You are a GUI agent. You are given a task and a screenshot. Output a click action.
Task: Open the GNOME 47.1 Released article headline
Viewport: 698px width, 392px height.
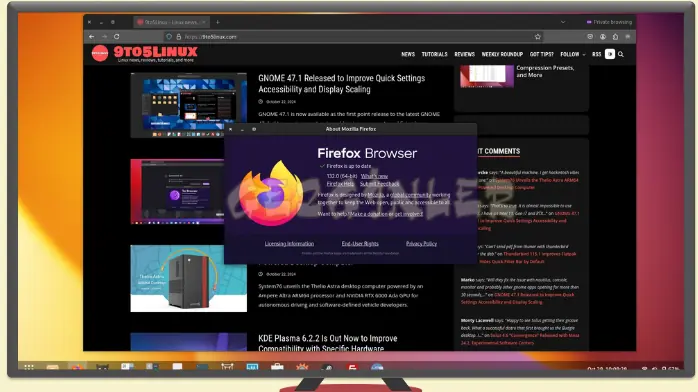click(x=341, y=84)
